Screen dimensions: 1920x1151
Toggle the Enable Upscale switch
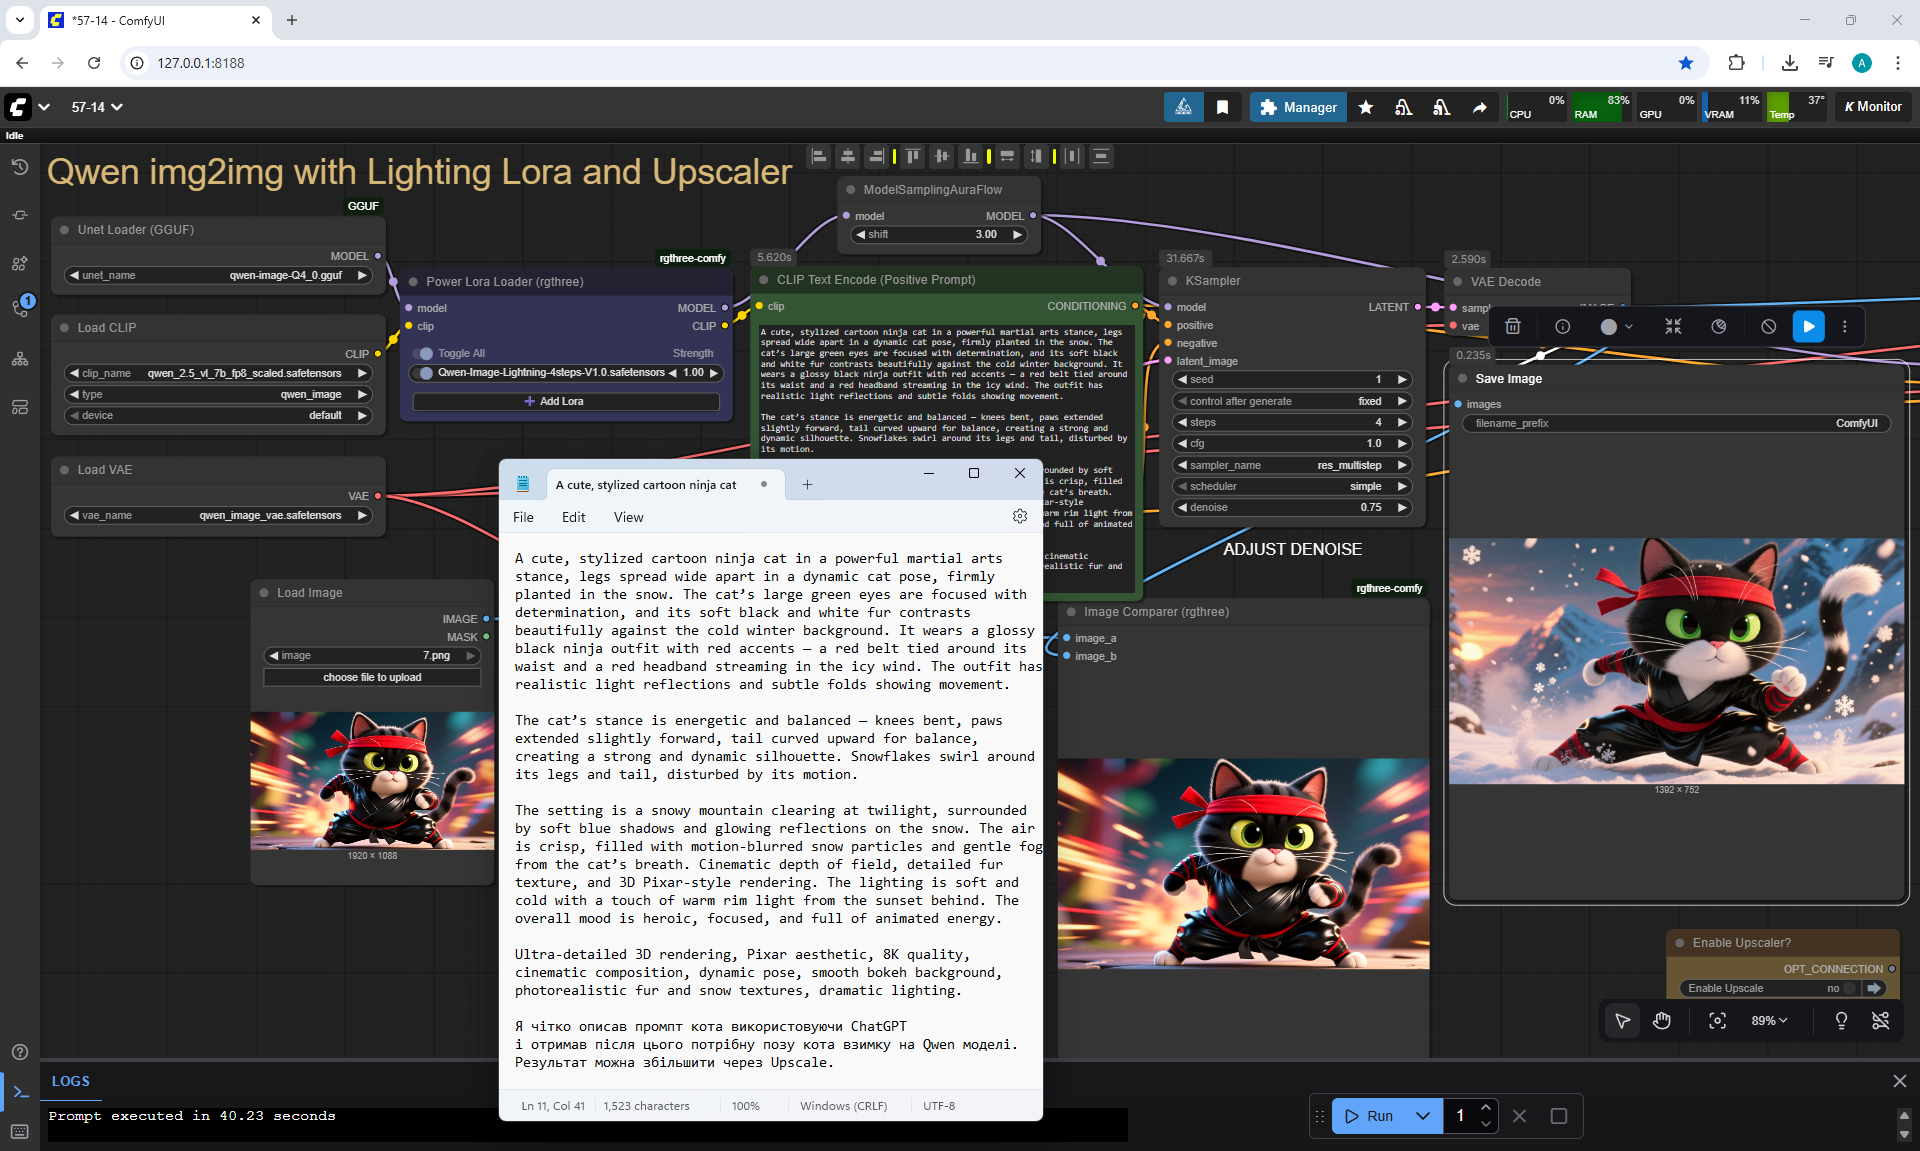pos(1851,988)
